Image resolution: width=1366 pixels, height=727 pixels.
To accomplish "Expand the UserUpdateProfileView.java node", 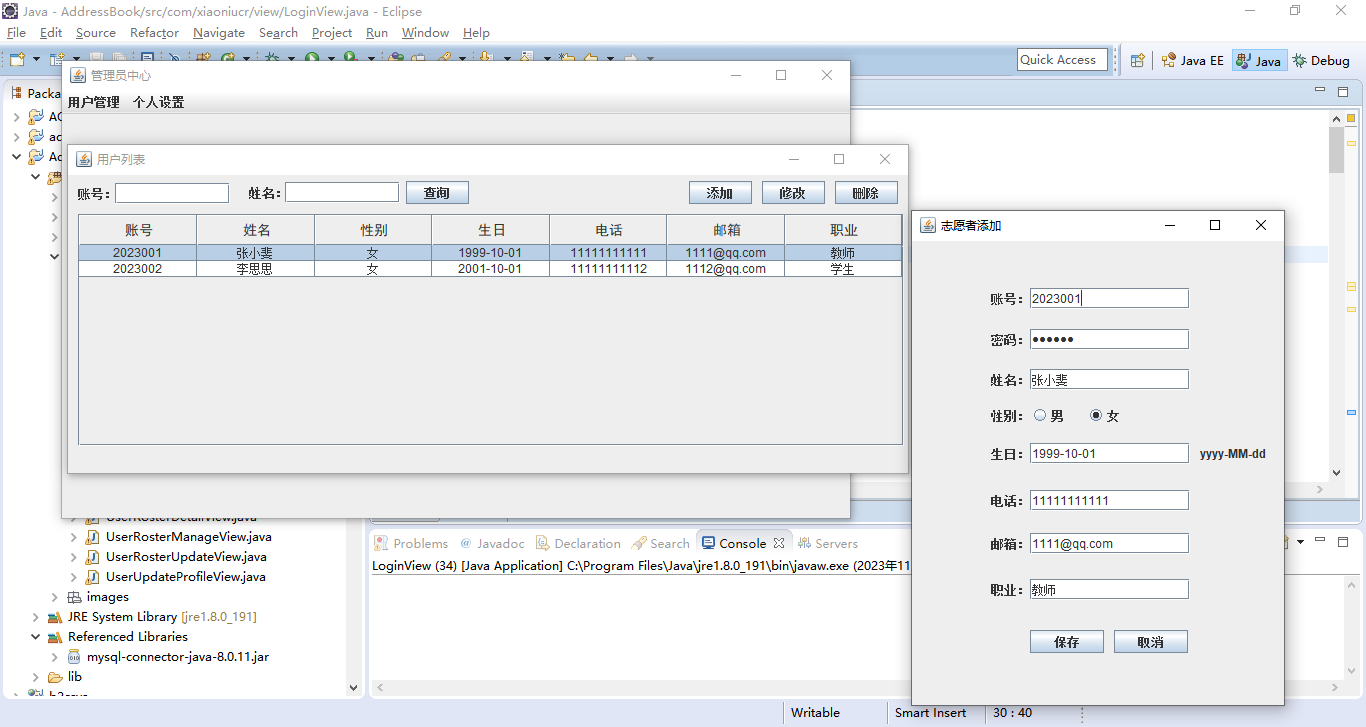I will tap(74, 577).
